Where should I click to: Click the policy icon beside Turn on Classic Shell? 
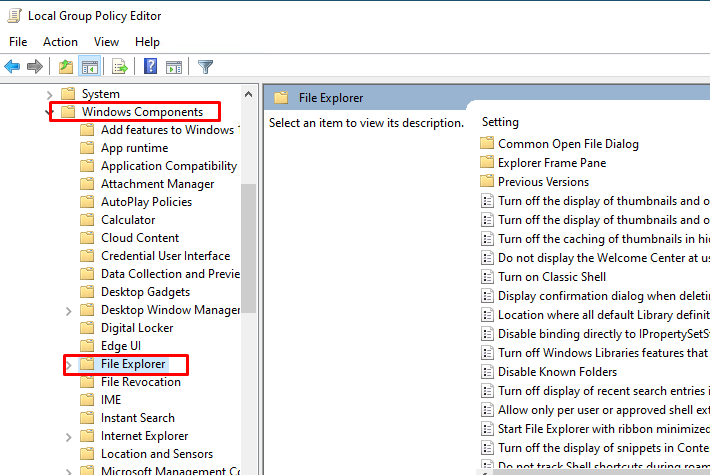487,277
